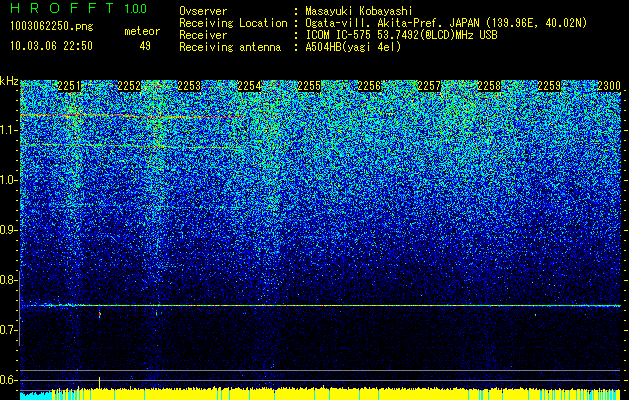Screen dimensions: 629x400
Task: Click the 2258 time marker
Action: [x=489, y=86]
